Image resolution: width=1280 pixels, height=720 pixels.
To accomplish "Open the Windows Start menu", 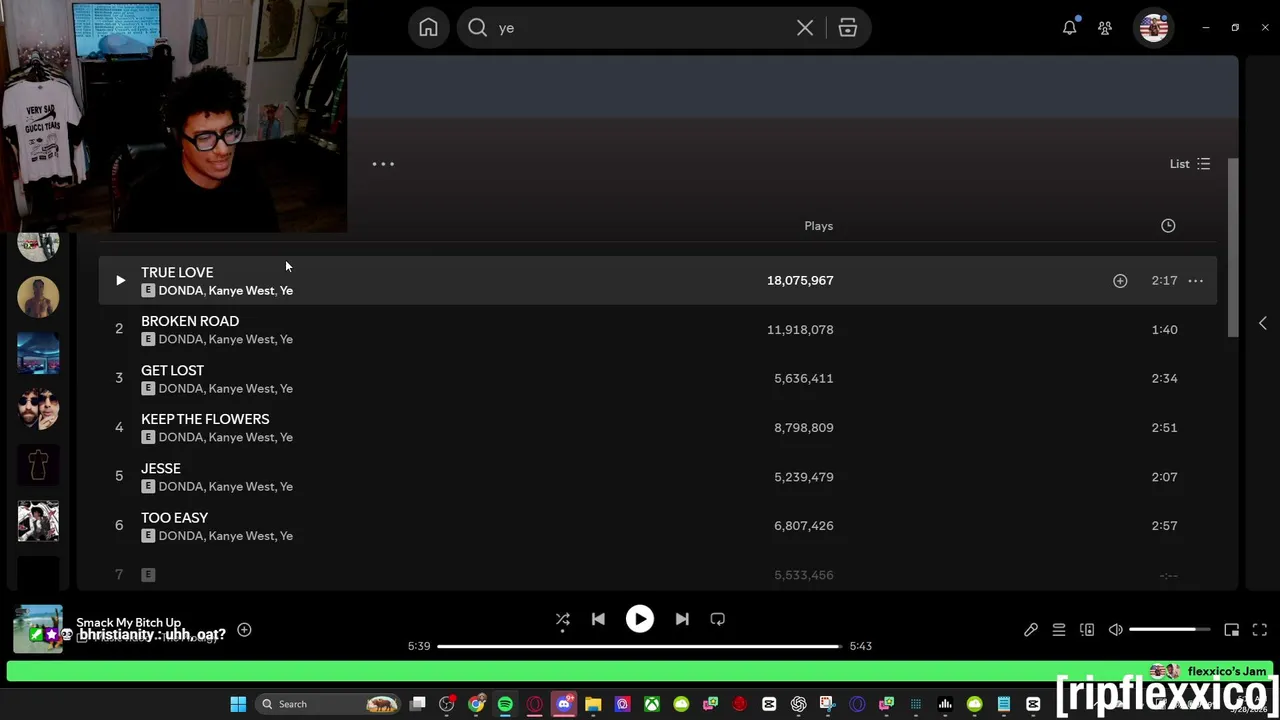I will pyautogui.click(x=238, y=704).
